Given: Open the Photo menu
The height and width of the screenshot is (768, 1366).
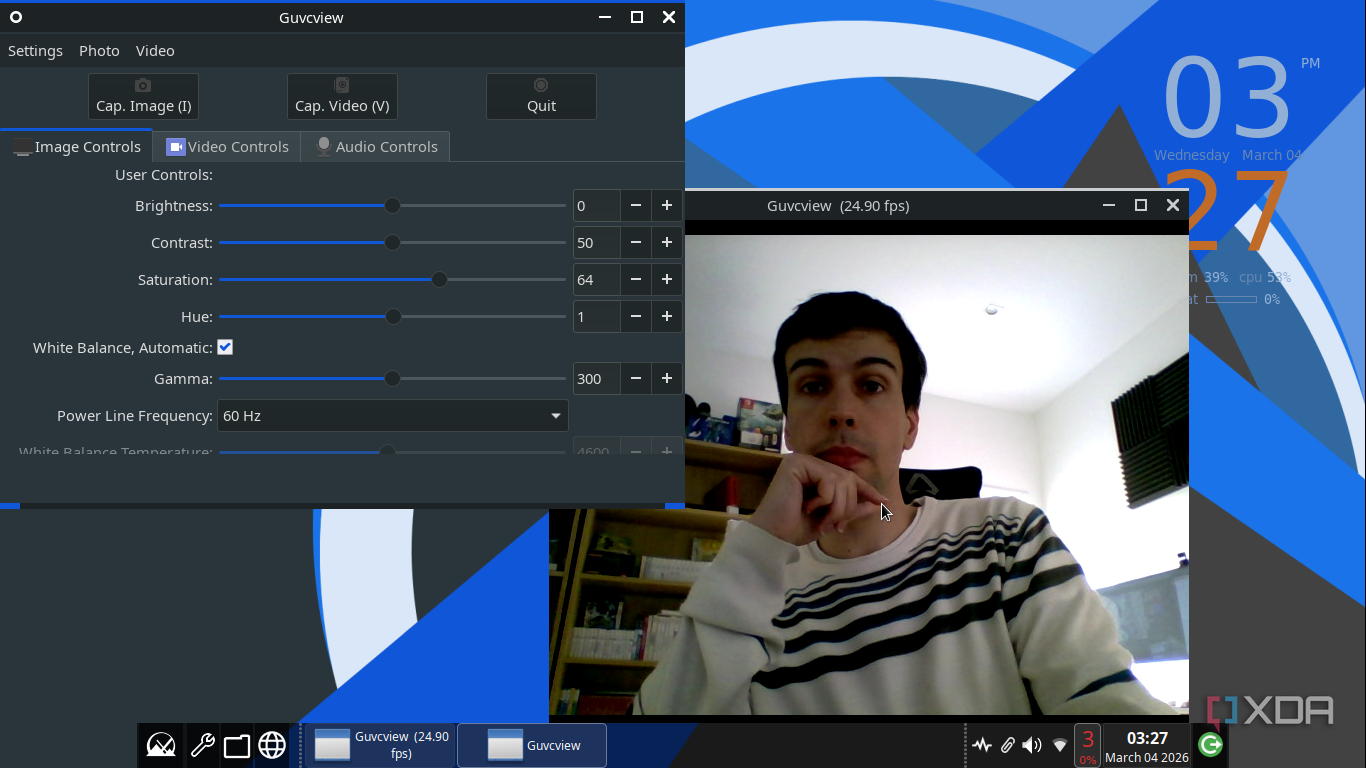Looking at the screenshot, I should coord(99,51).
